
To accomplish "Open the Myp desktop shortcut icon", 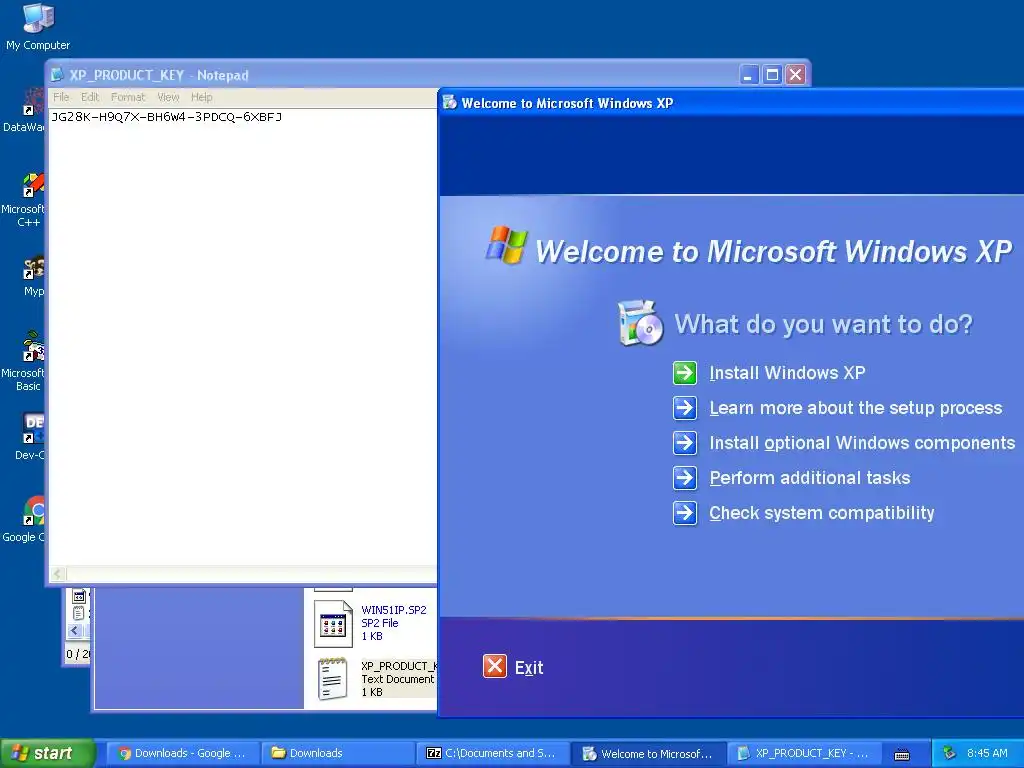I will click(x=33, y=266).
